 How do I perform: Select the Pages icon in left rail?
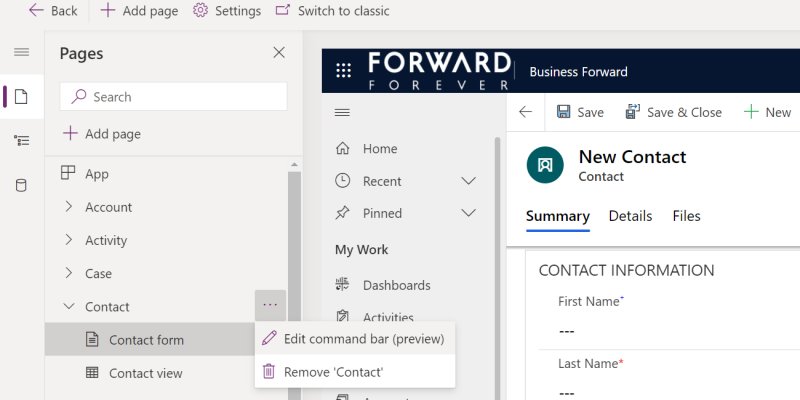(x=21, y=96)
